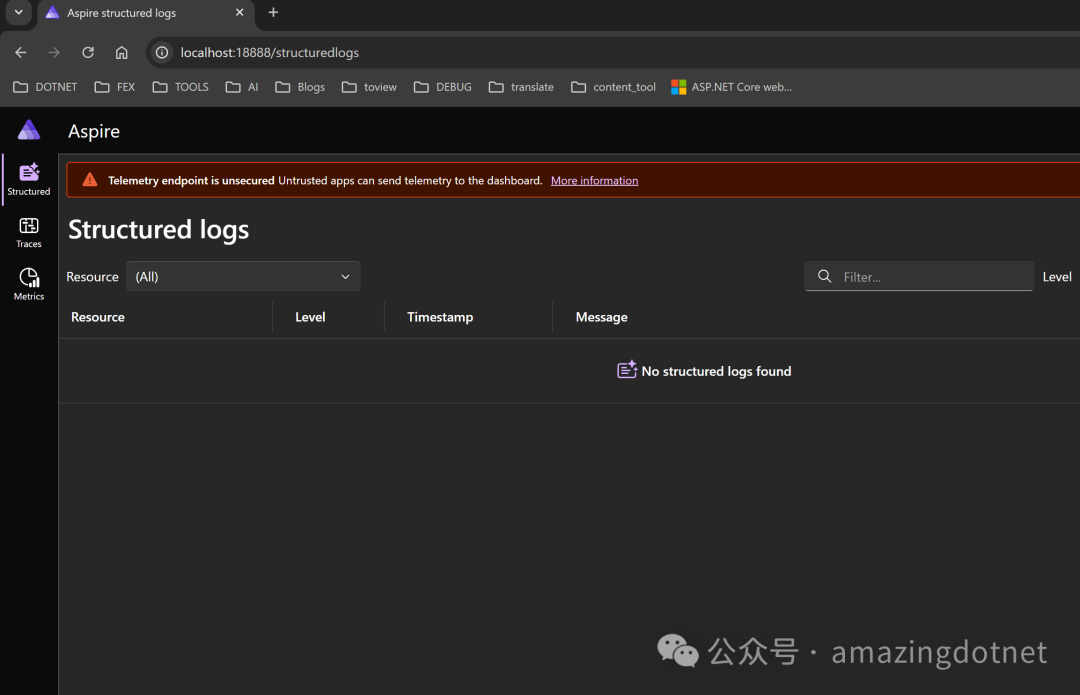Select the Aspire structured logs tab
Screen dimensions: 1080x695
click(x=135, y=13)
